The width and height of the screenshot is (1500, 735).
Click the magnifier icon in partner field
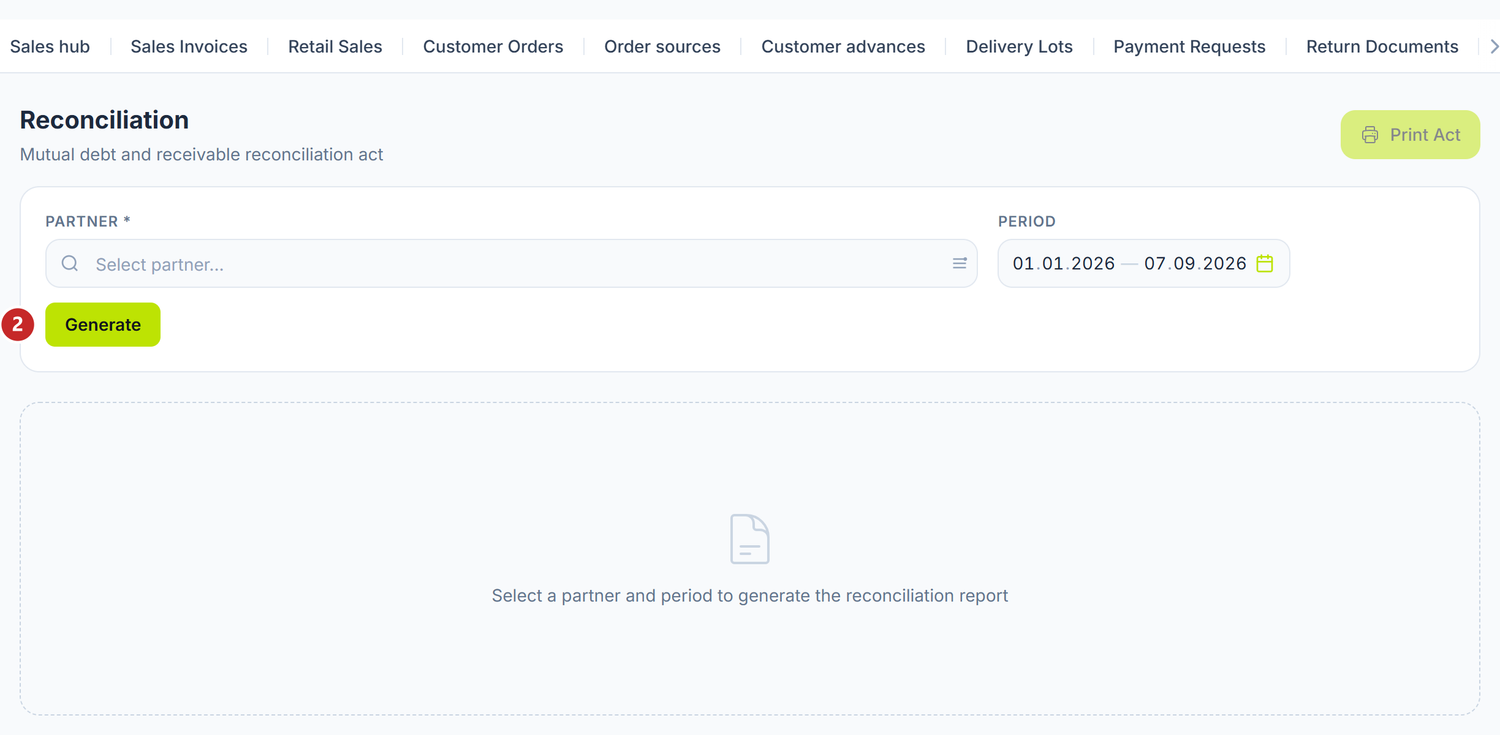(70, 264)
